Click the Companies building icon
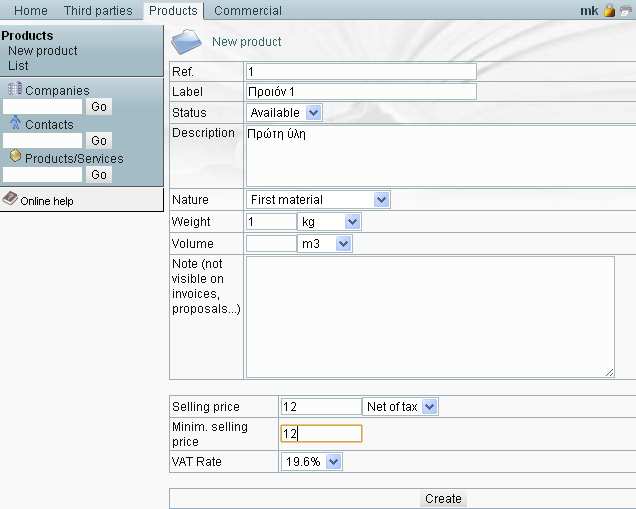 coord(15,88)
